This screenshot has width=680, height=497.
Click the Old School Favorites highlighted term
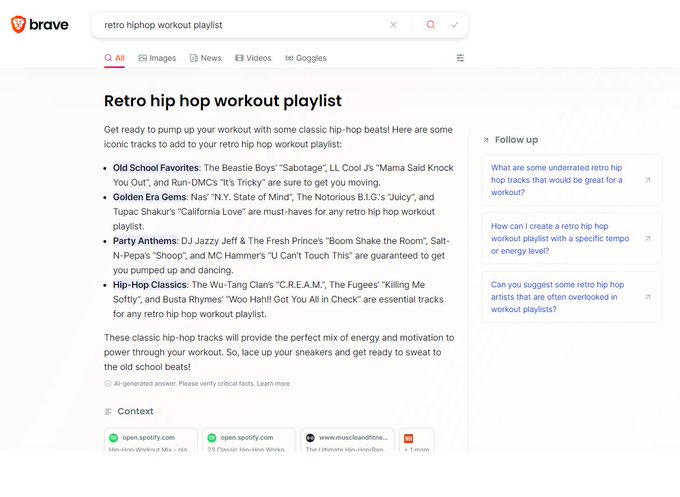(x=156, y=168)
